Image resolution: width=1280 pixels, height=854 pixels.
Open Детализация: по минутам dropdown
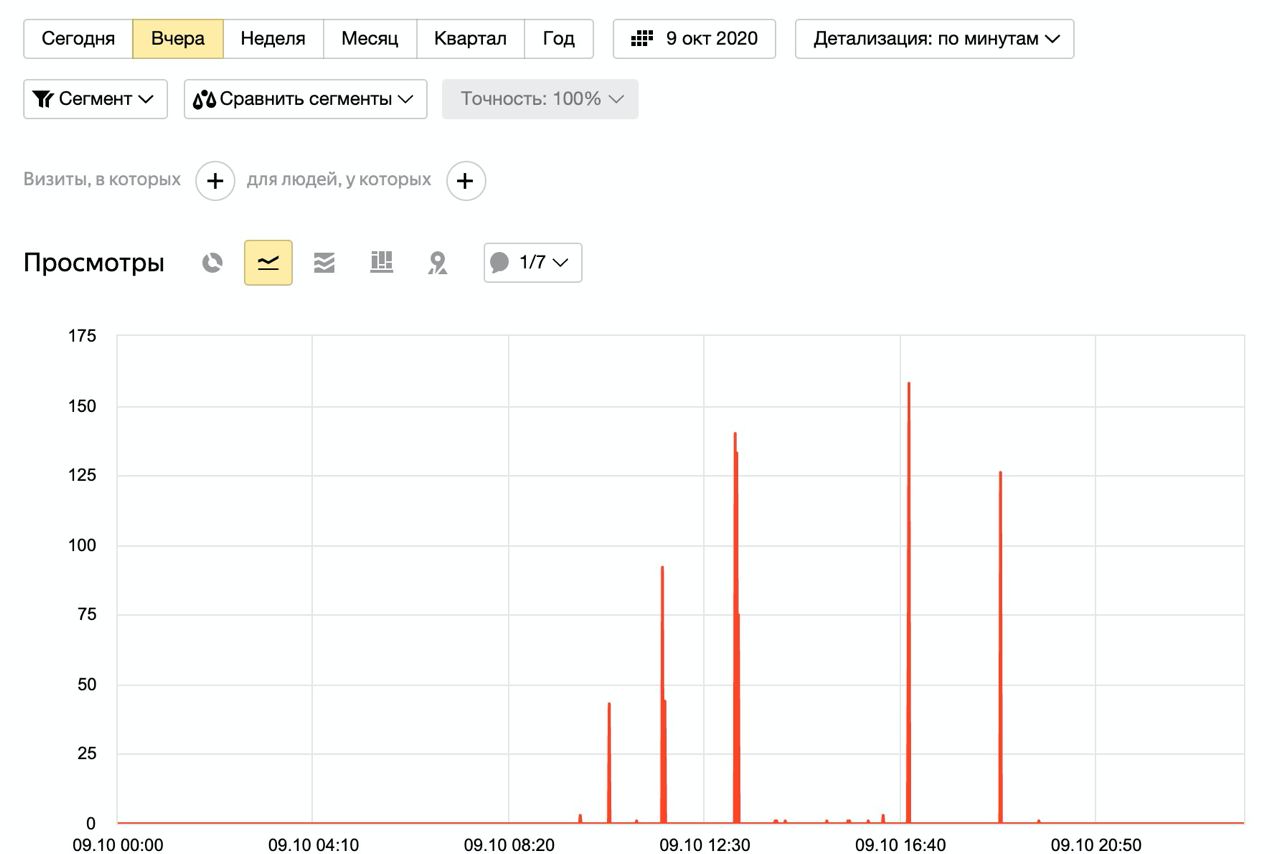(935, 39)
